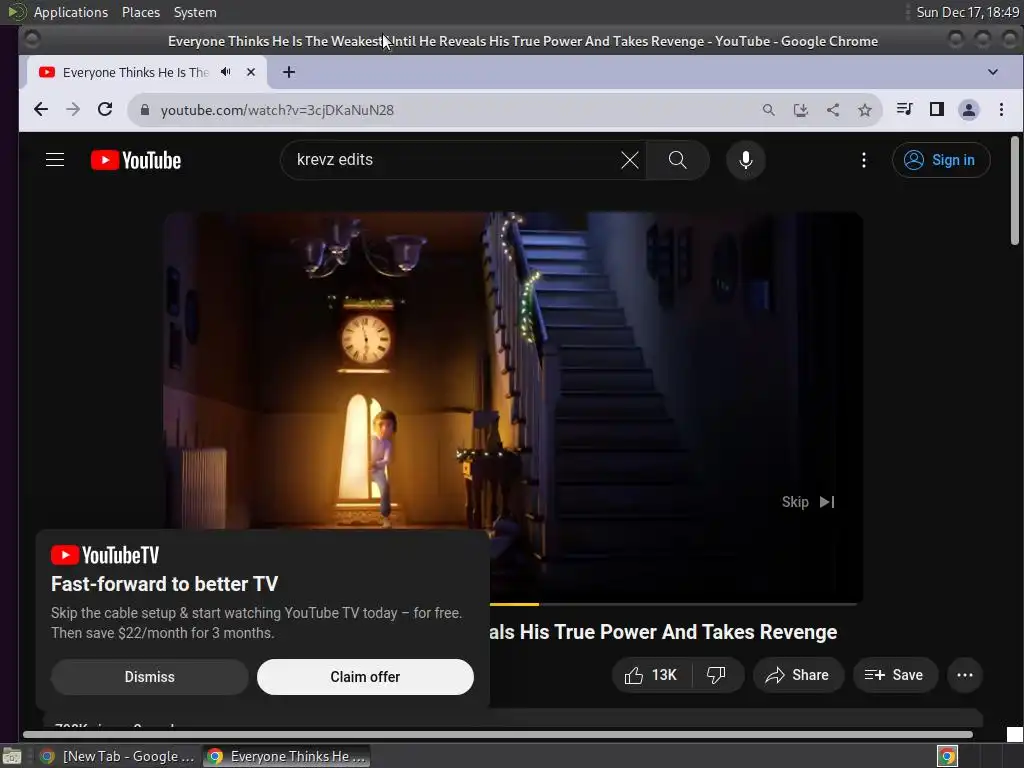The width and height of the screenshot is (1024, 768).
Task: Click Chrome icon in bottom-right tray
Action: pyautogui.click(x=947, y=756)
